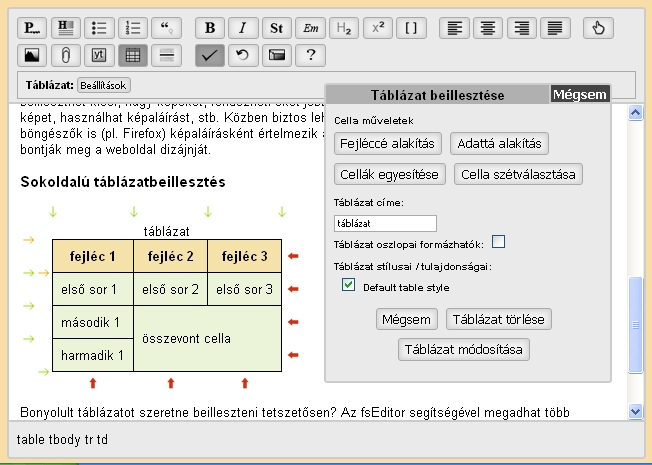The width and height of the screenshot is (652, 465).
Task: Toggle italic formatting
Action: point(243,28)
